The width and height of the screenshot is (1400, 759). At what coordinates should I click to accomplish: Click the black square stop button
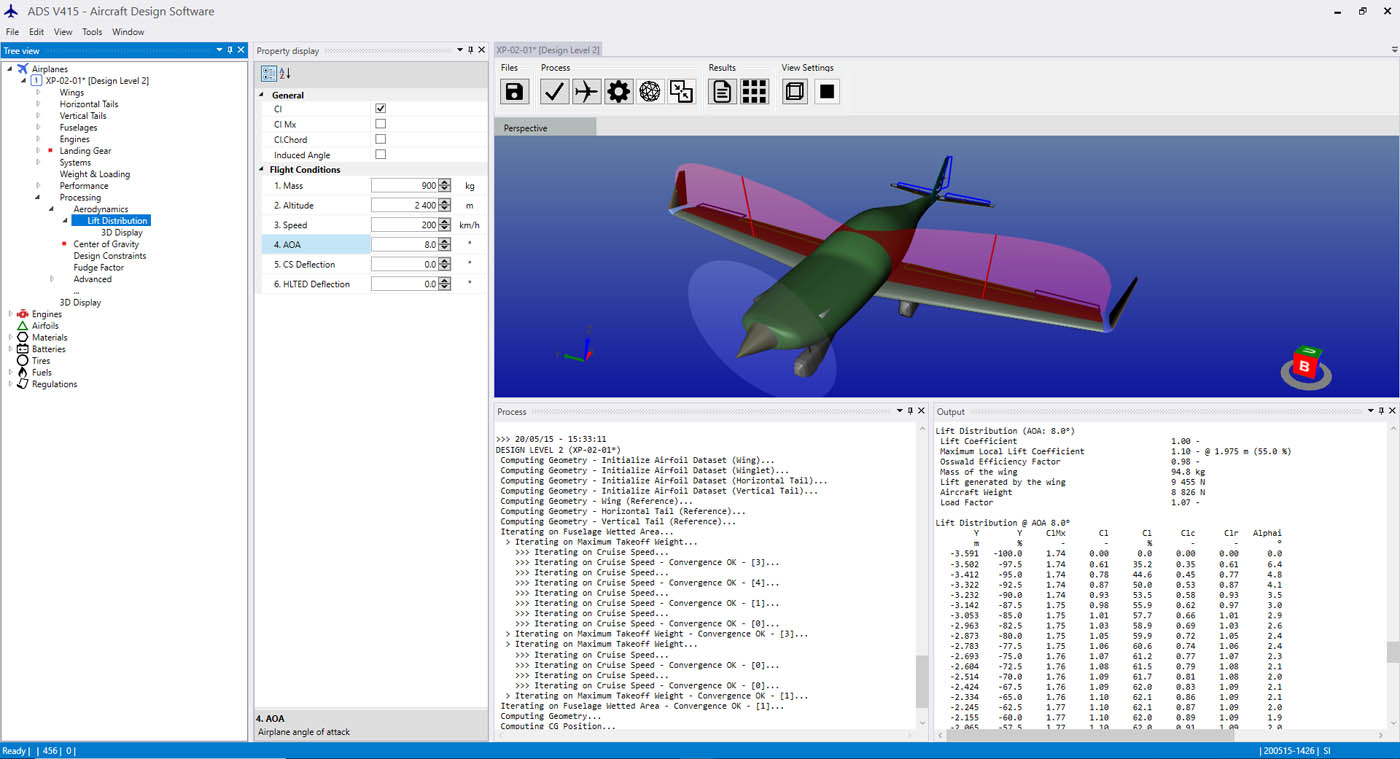[826, 91]
